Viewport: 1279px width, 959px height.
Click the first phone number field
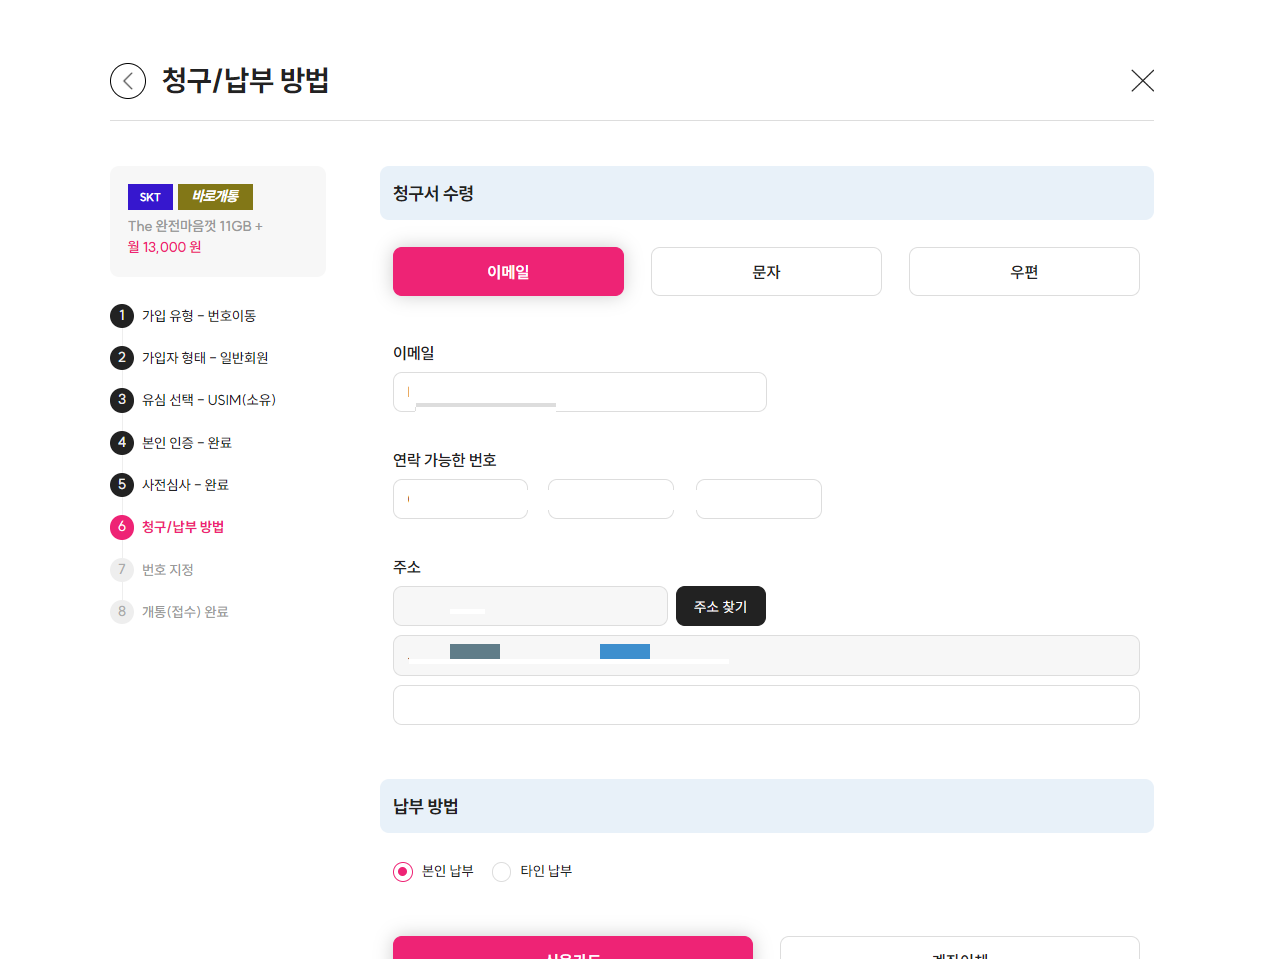click(x=460, y=499)
